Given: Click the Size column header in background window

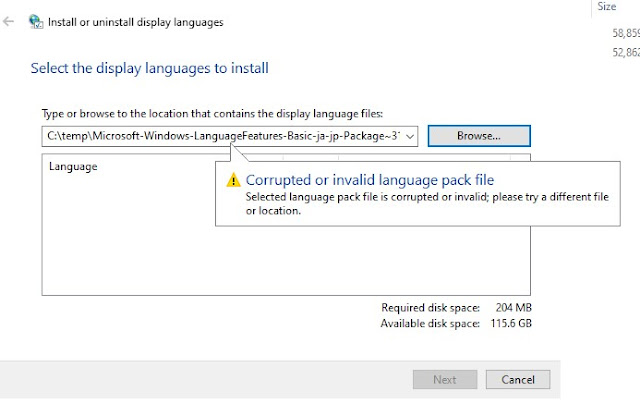Looking at the screenshot, I should tap(607, 7).
